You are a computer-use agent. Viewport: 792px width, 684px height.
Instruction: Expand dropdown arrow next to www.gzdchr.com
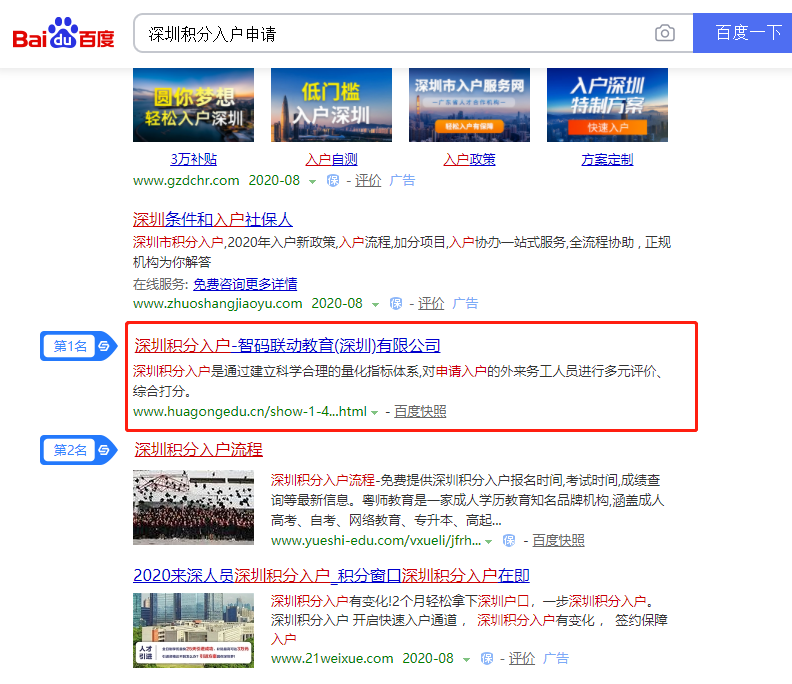pos(313,181)
